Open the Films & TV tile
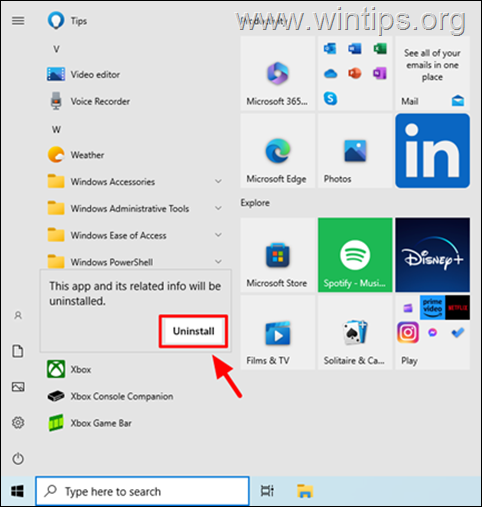The image size is (482, 507). (278, 332)
